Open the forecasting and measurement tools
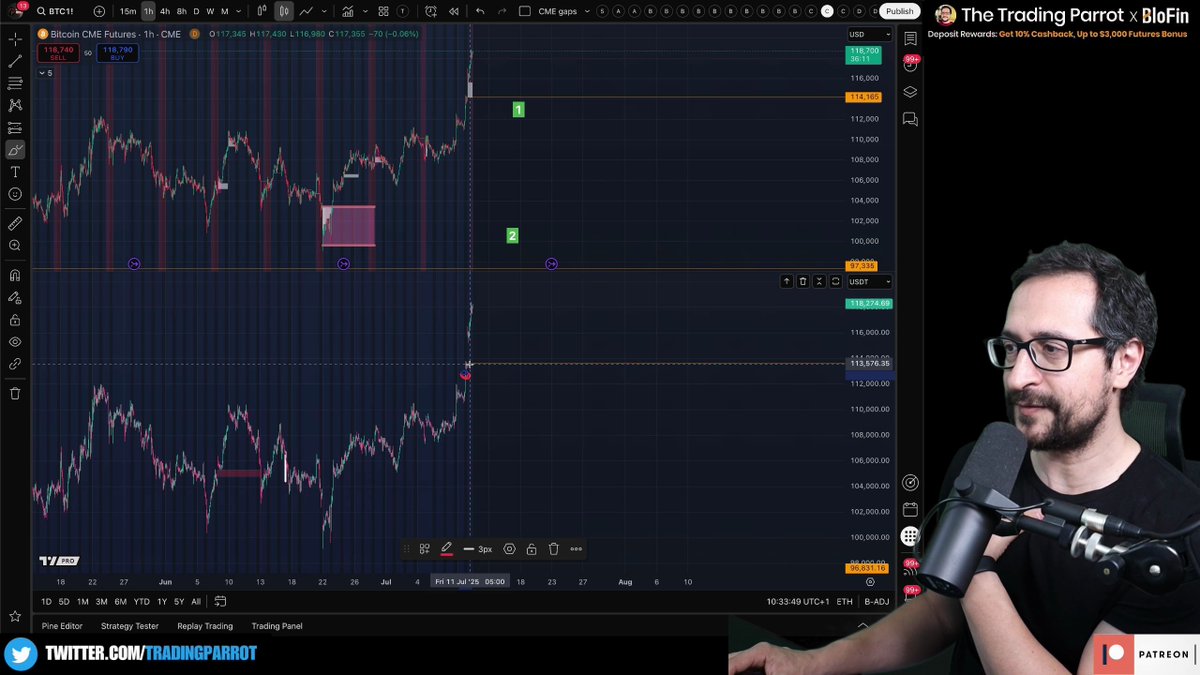The height and width of the screenshot is (675, 1200). (x=15, y=128)
